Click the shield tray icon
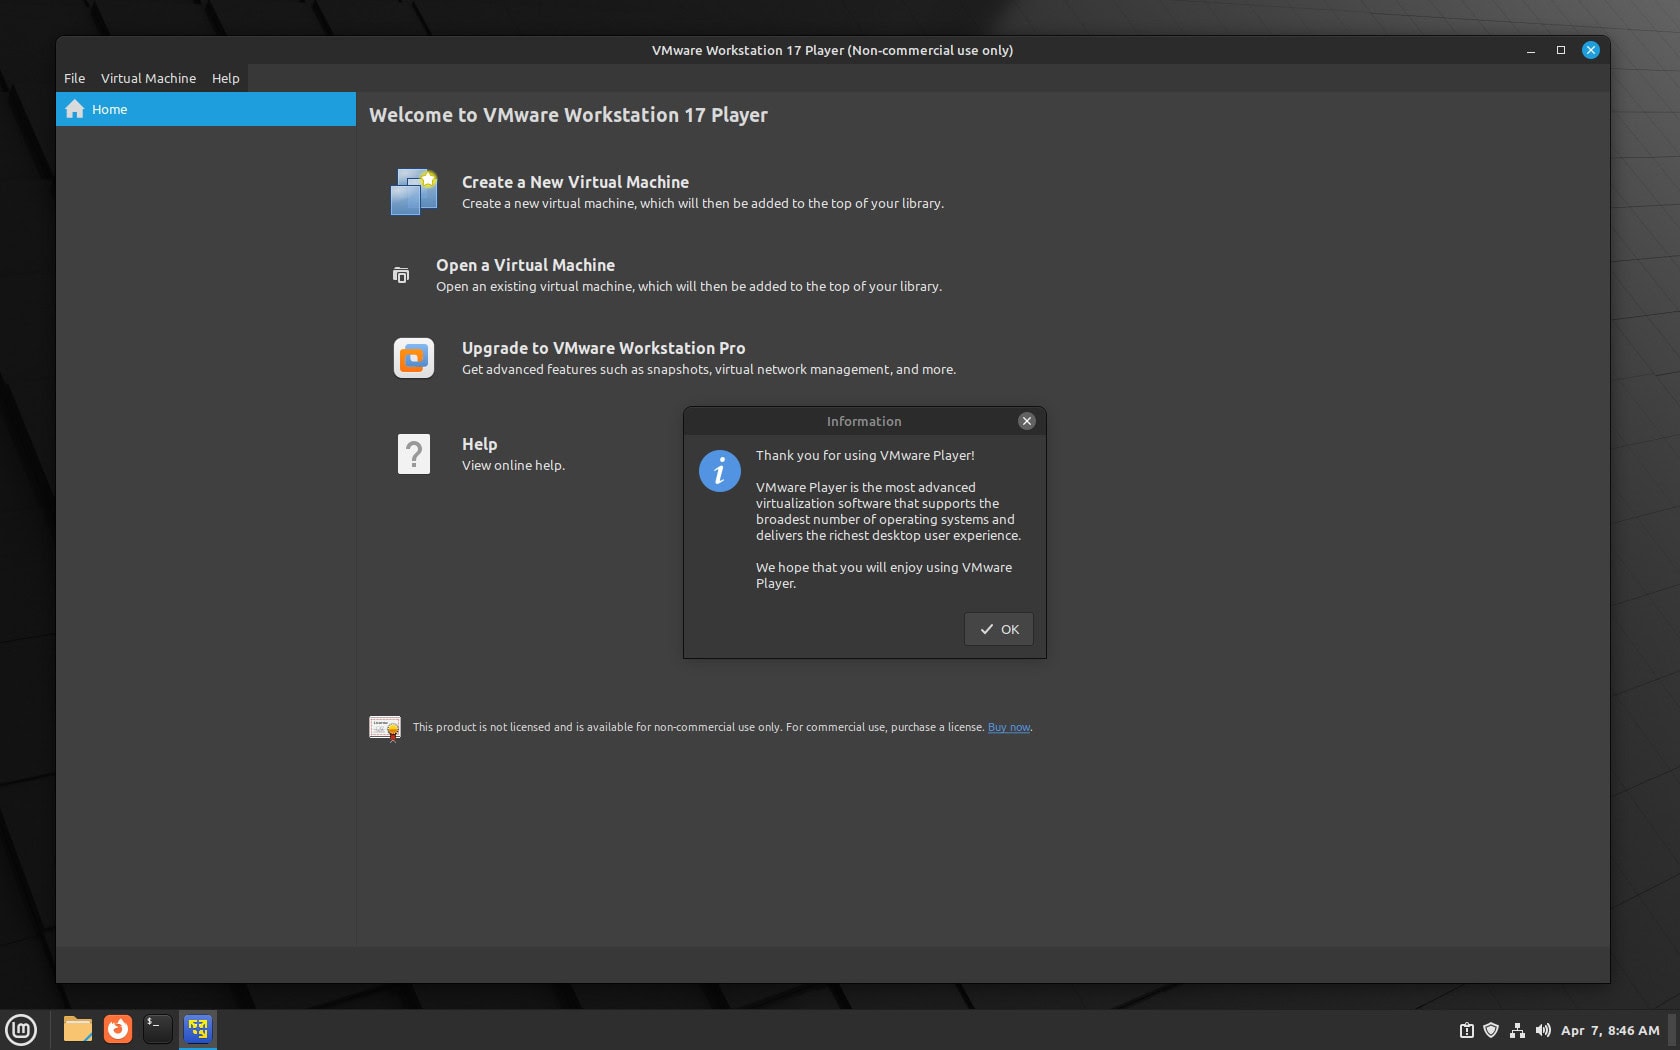Image resolution: width=1680 pixels, height=1050 pixels. (1492, 1029)
